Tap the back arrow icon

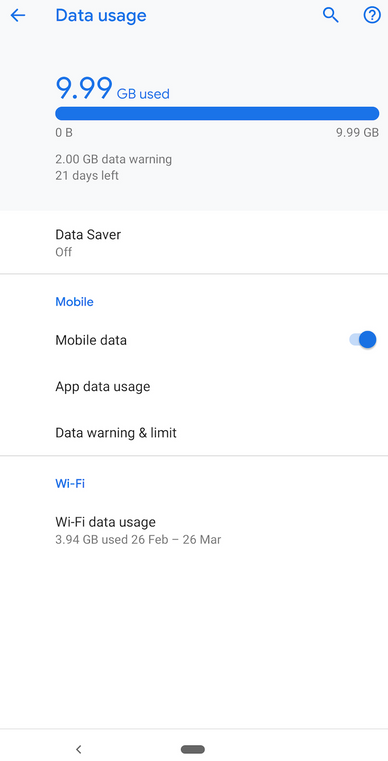(x=18, y=16)
